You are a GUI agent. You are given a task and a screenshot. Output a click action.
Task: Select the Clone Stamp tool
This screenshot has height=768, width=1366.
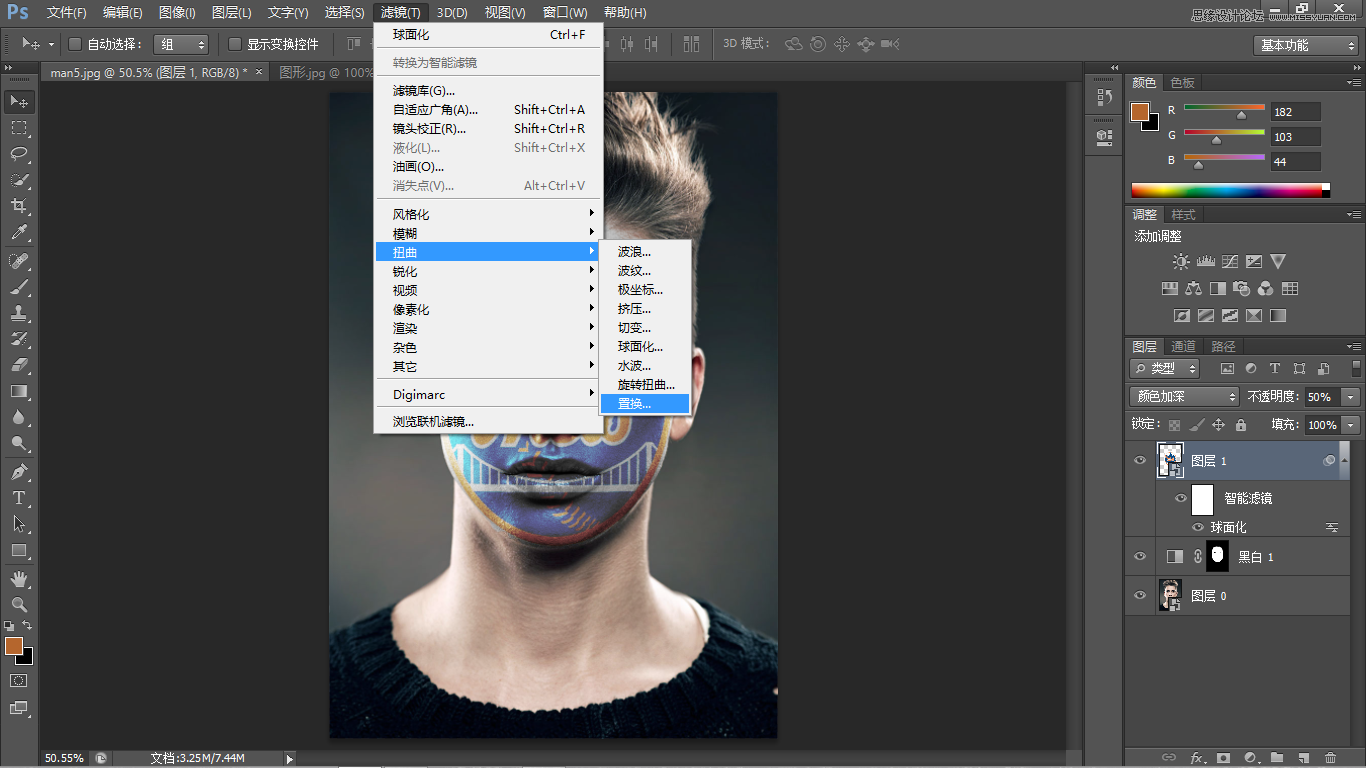pyautogui.click(x=19, y=313)
